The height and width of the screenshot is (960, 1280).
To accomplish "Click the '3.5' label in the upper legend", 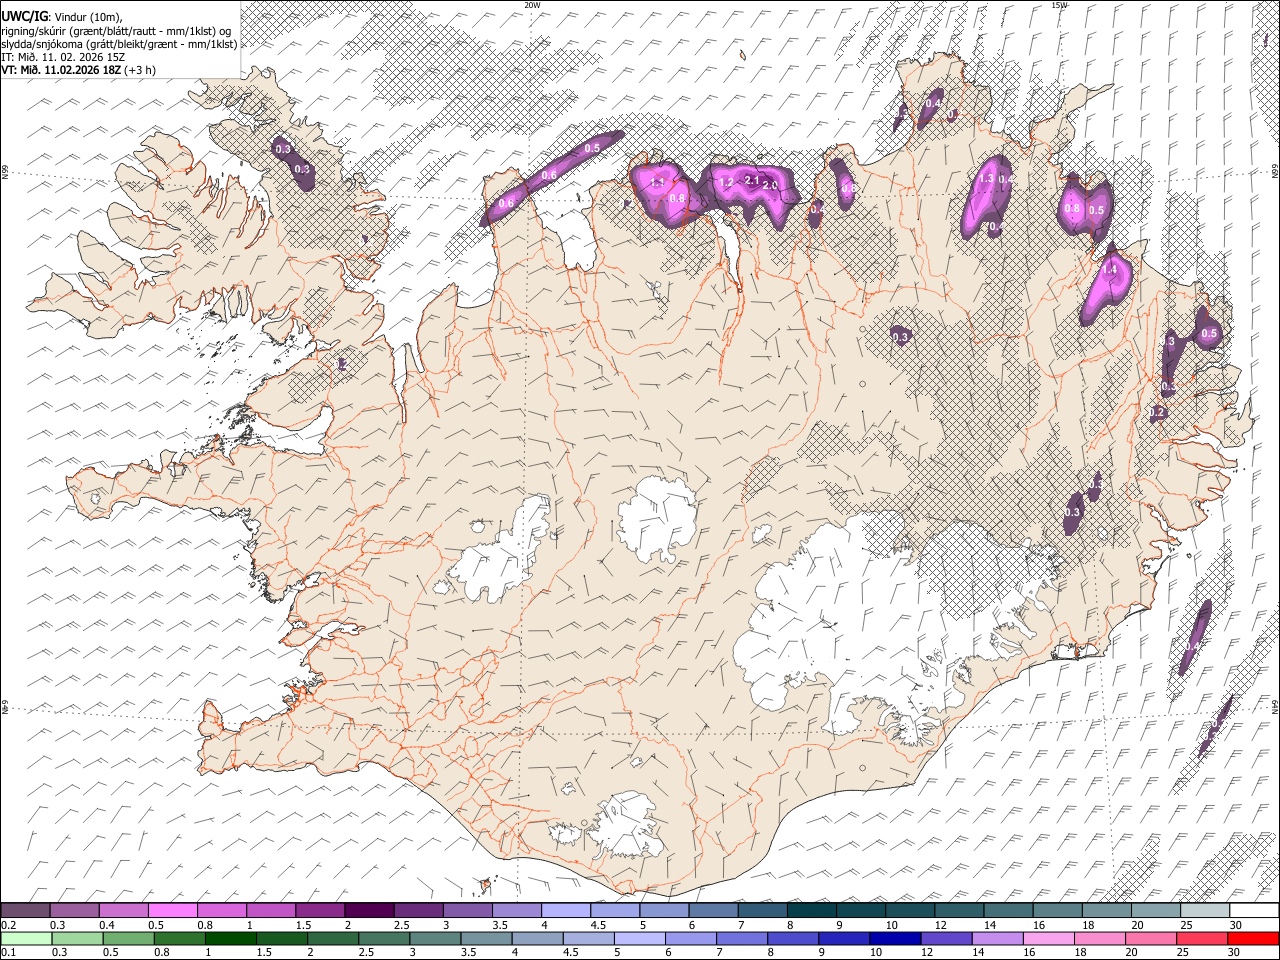I will (x=500, y=925).
